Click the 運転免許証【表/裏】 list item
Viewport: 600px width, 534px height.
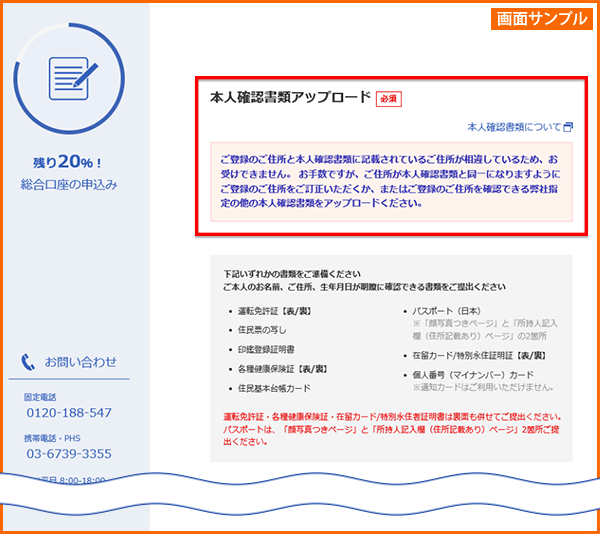click(x=275, y=311)
